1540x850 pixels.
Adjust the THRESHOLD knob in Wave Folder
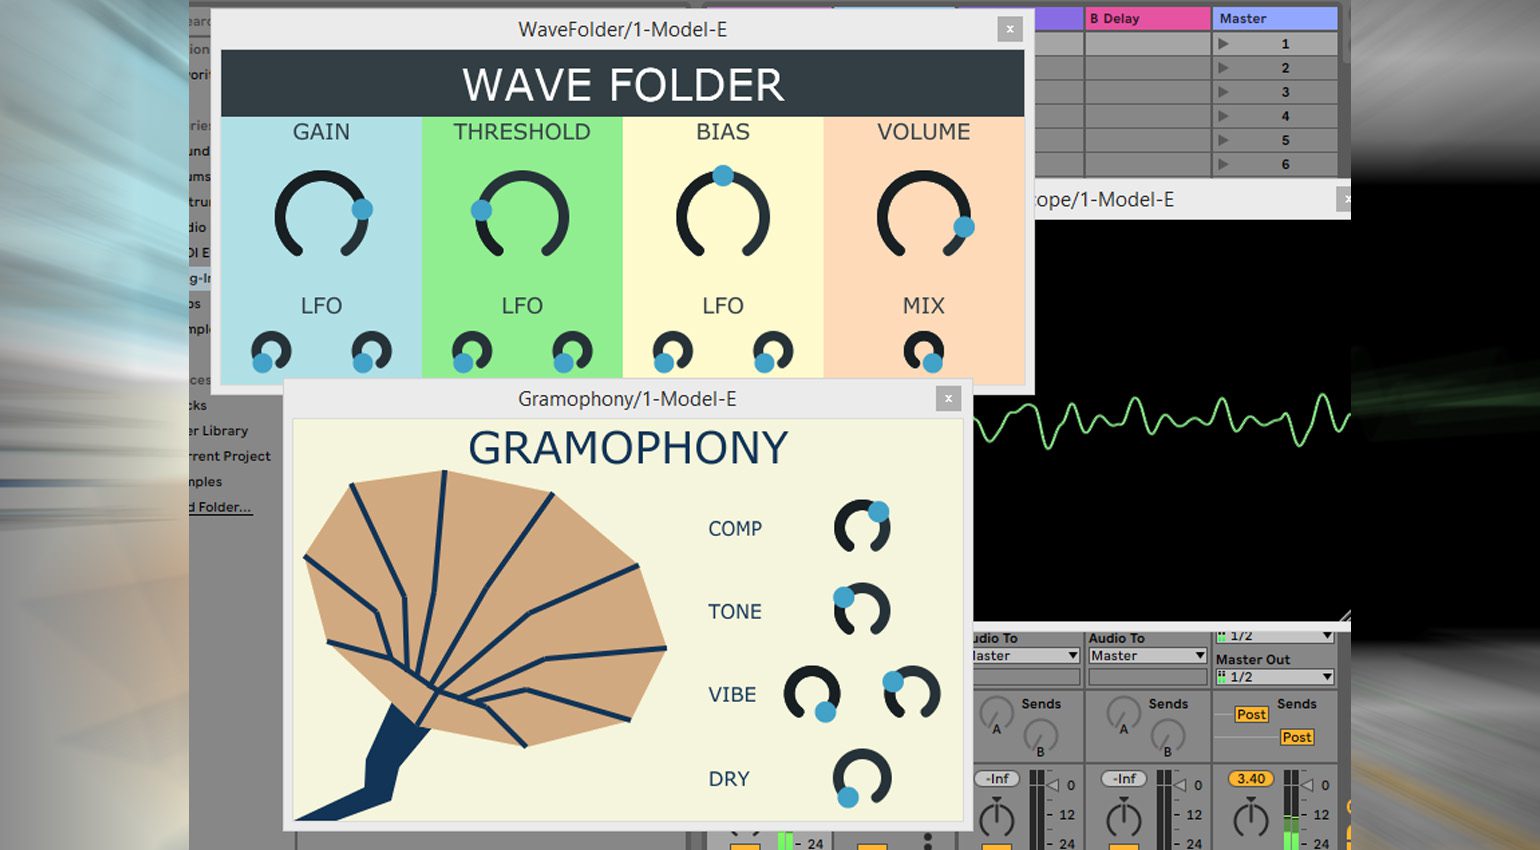point(522,215)
